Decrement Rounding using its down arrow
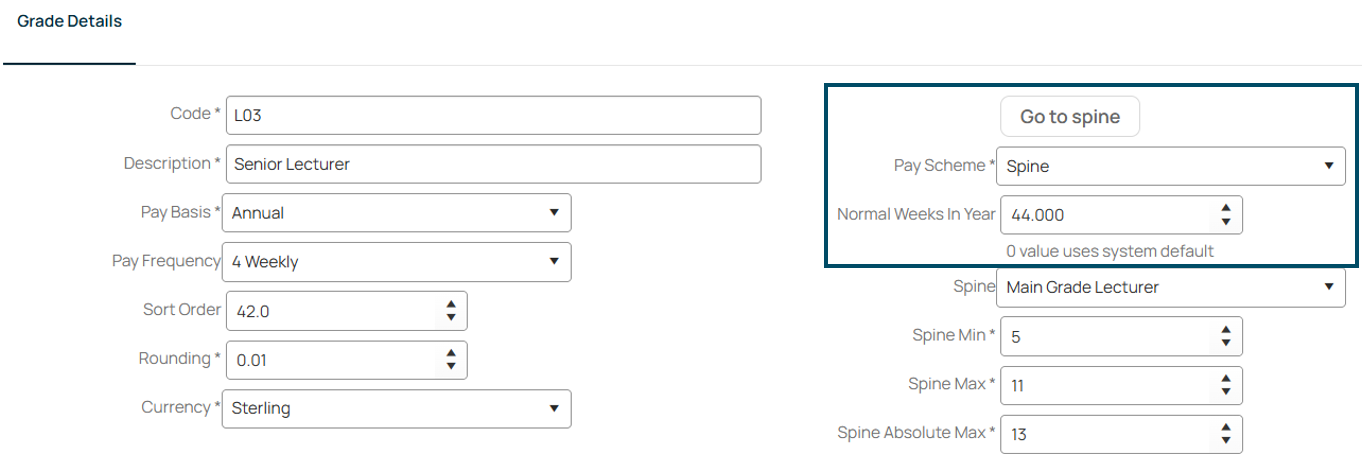This screenshot has height=462, width=1367. coord(451,367)
